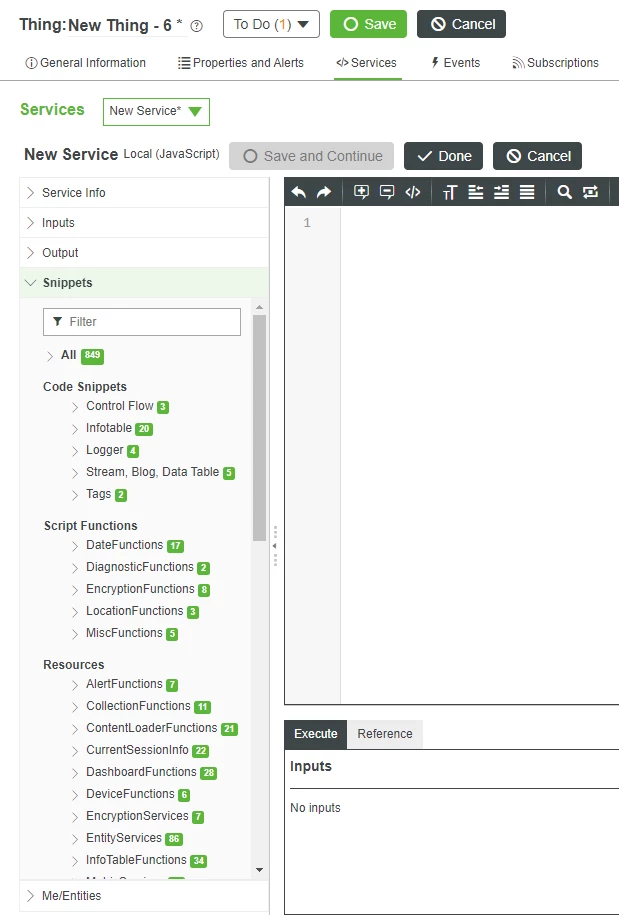619x921 pixels.
Task: Expand the Me/Entities section
Action: 144,896
